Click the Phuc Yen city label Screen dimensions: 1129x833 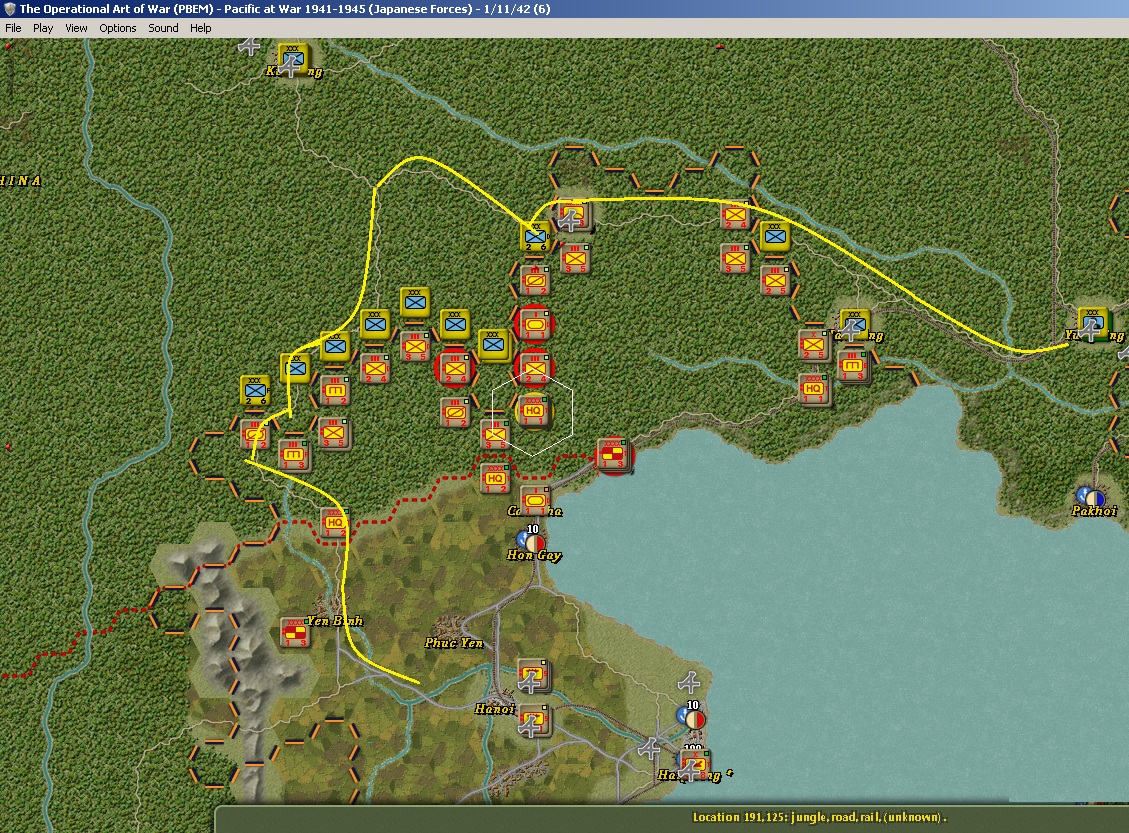point(454,643)
